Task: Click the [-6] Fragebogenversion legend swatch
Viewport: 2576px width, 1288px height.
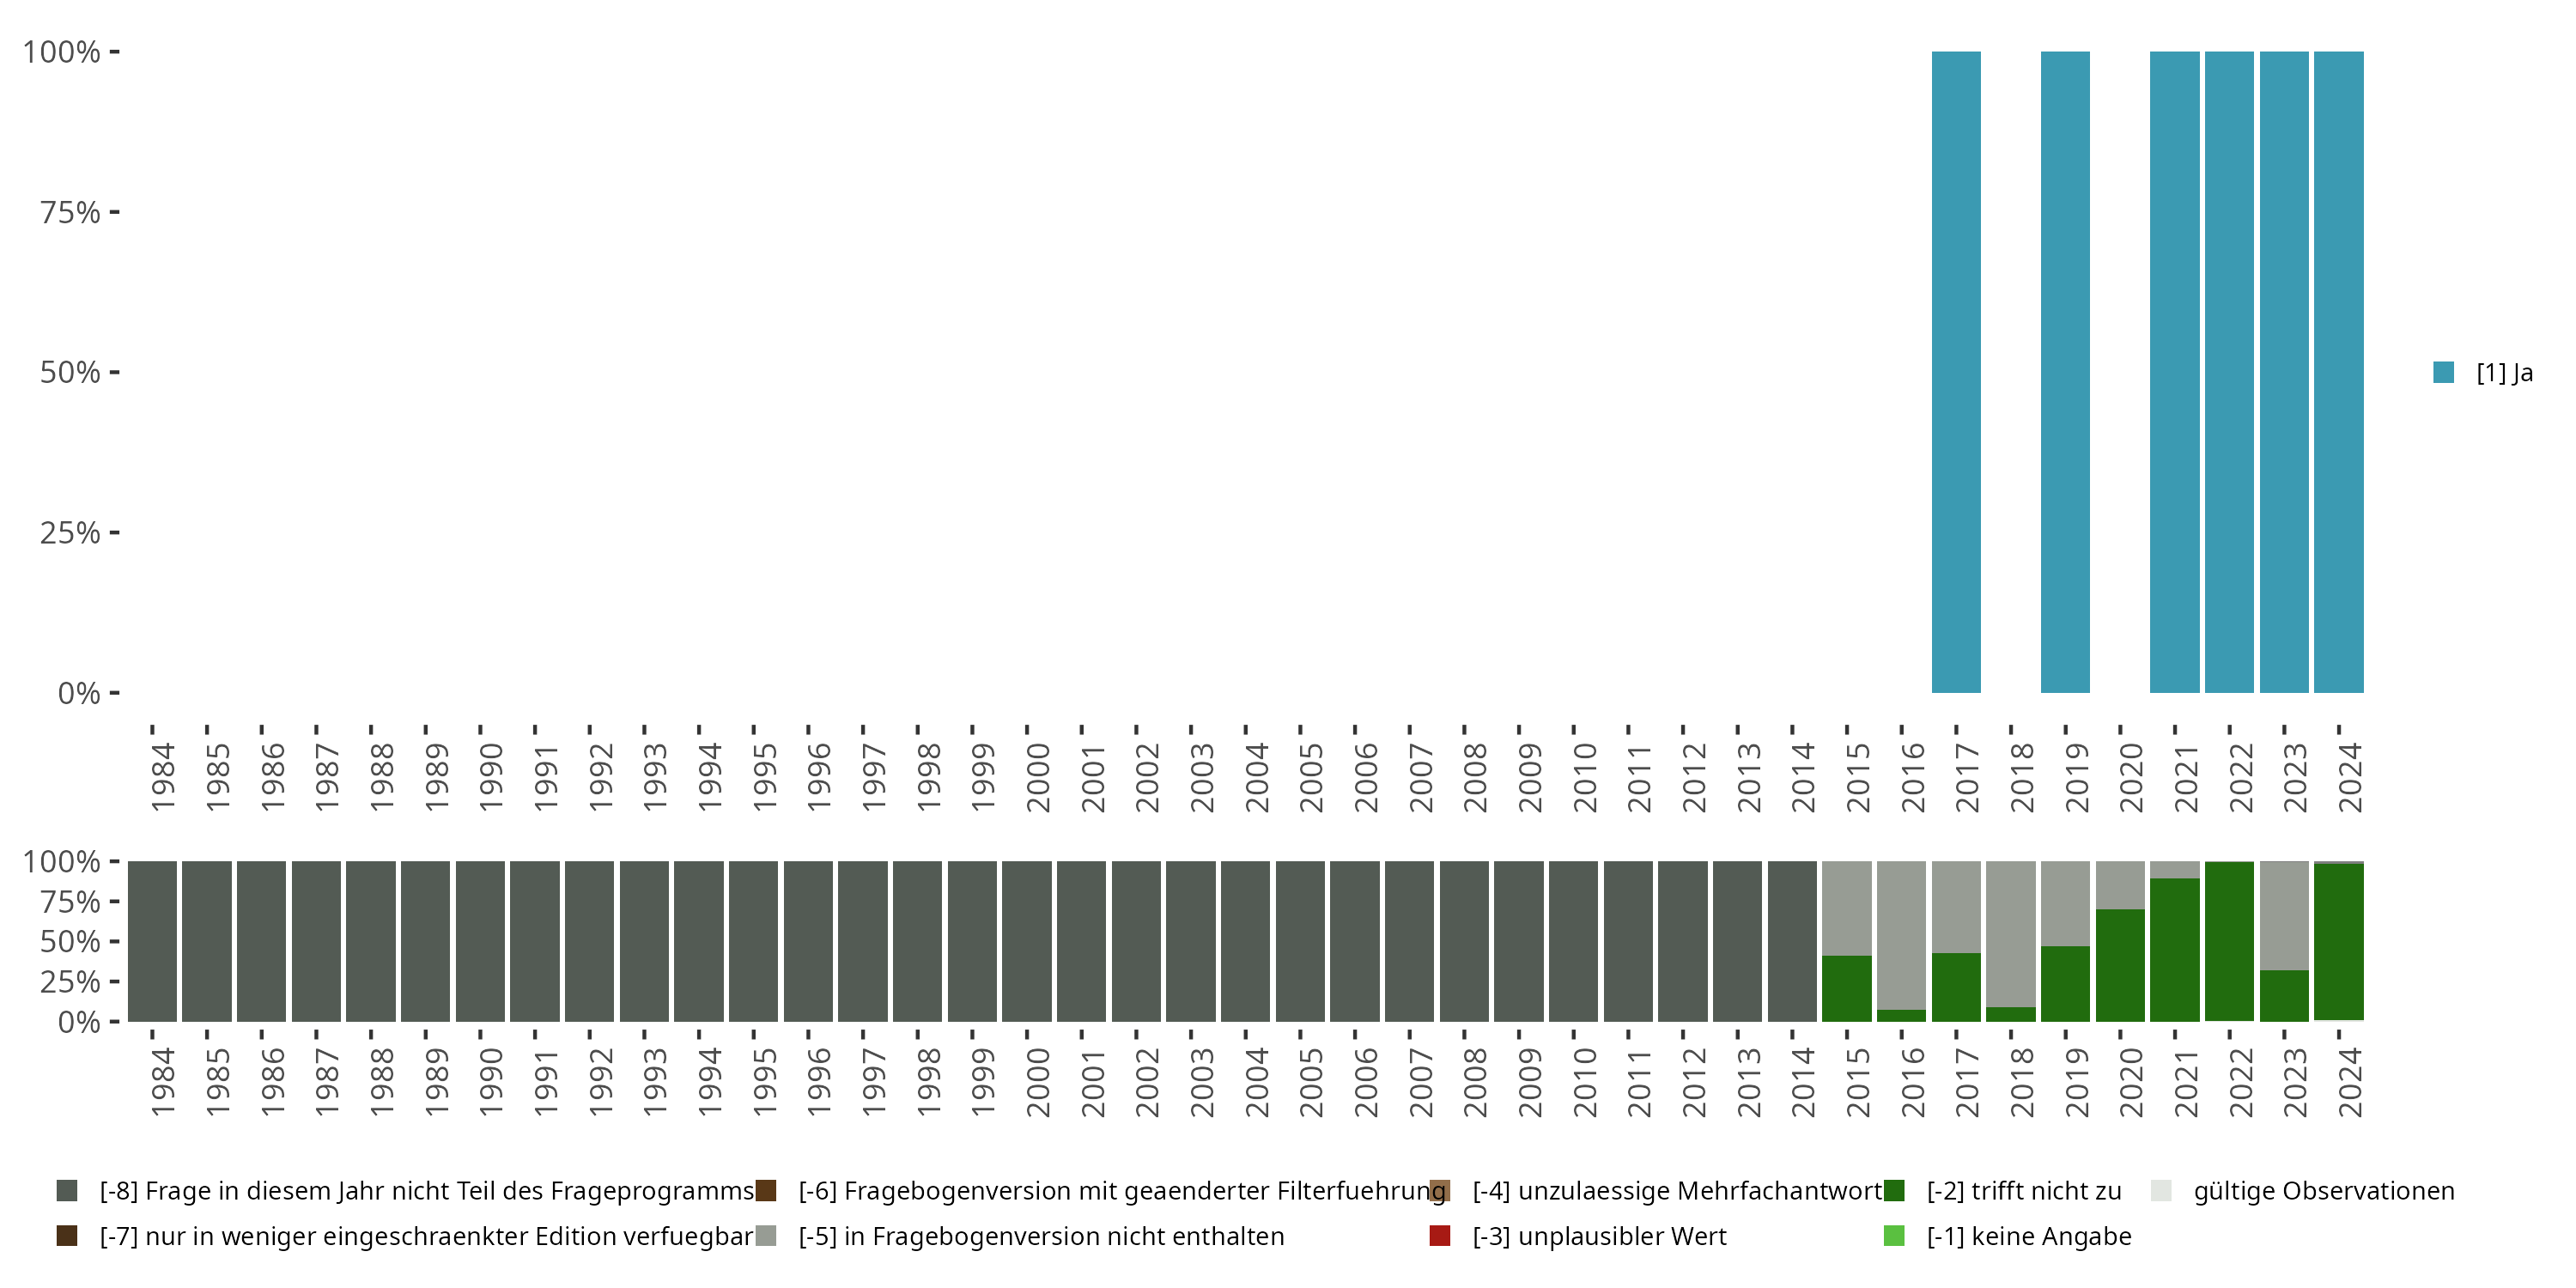Action: point(766,1190)
